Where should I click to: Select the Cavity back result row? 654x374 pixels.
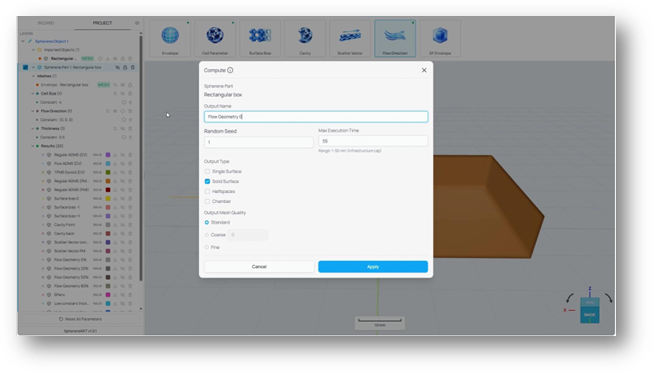pos(64,233)
